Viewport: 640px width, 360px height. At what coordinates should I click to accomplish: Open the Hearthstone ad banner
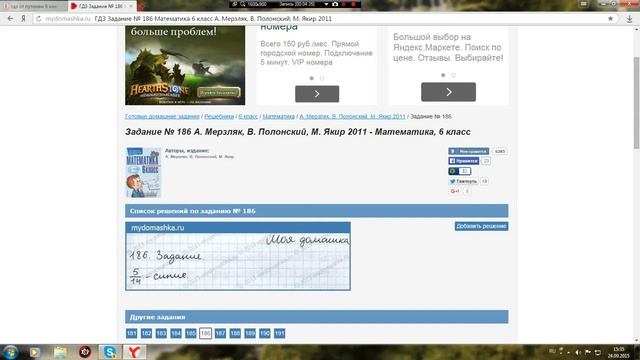[x=185, y=65]
